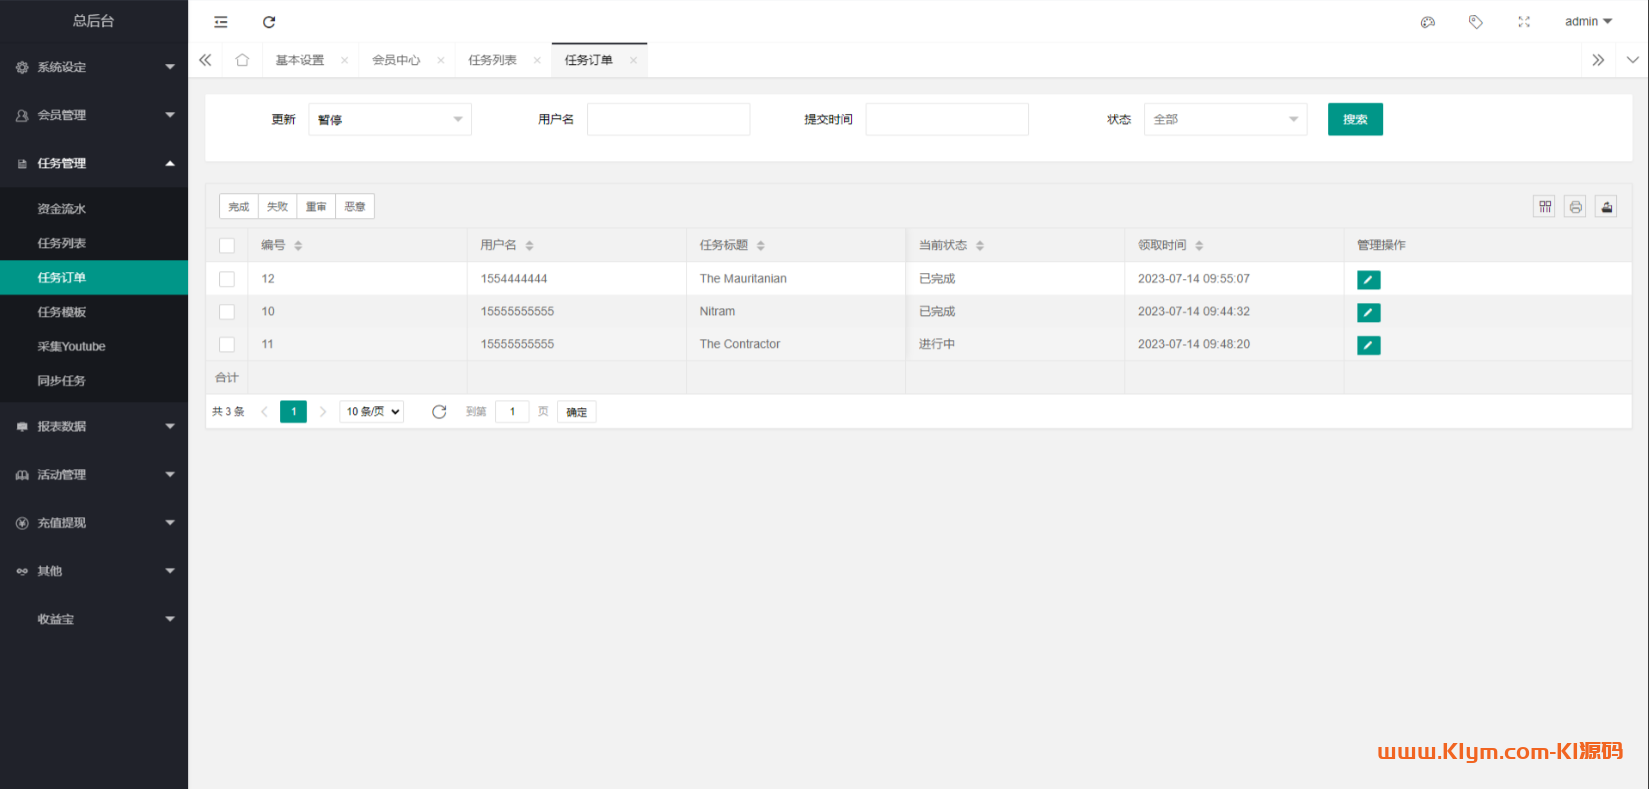Open the column filter grid icon

point(1545,207)
